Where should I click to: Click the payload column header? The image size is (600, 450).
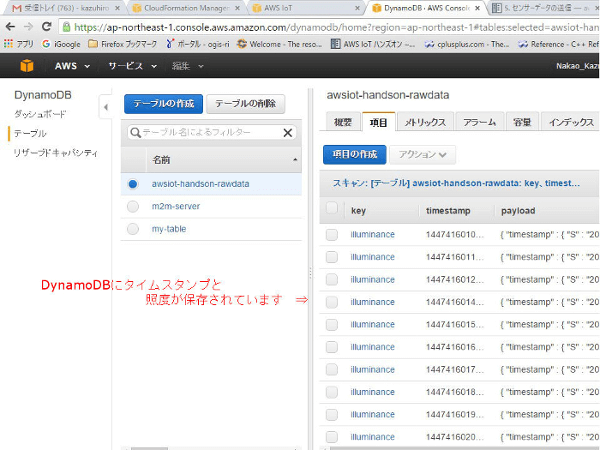518,211
